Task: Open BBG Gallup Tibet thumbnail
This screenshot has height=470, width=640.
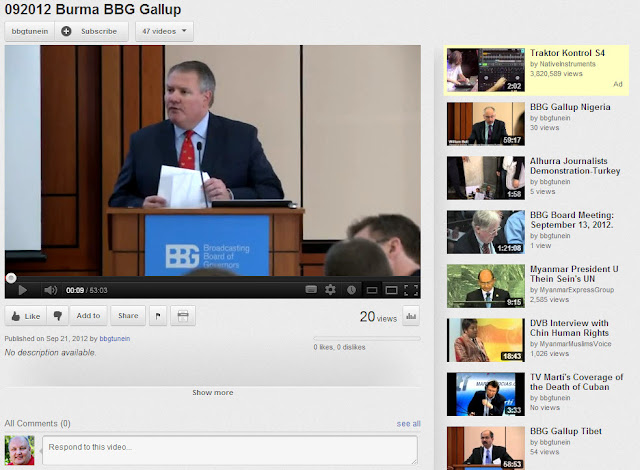Action: pyautogui.click(x=486, y=448)
